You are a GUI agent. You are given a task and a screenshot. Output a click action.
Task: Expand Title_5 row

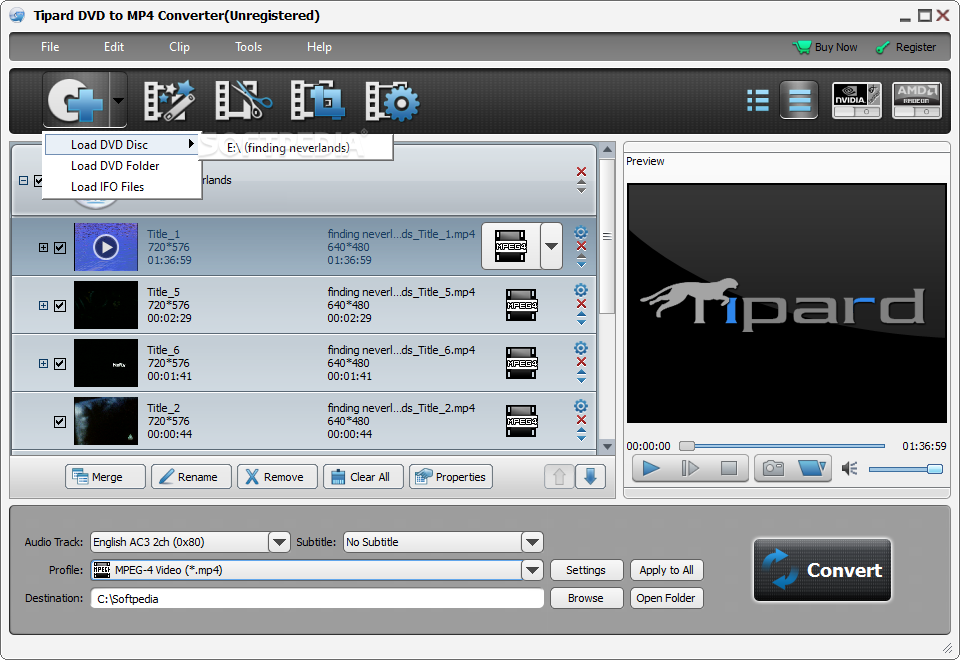coord(43,306)
